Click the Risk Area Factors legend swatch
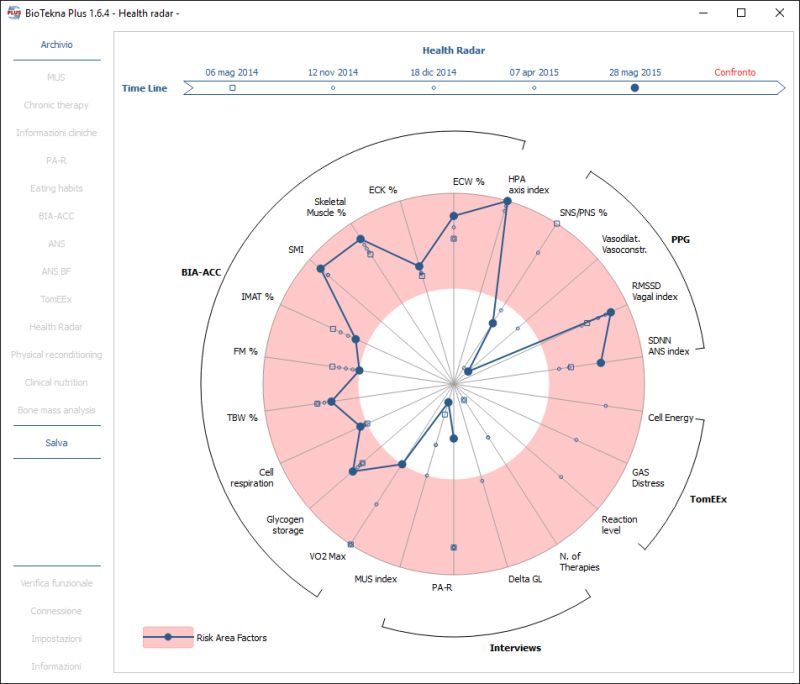 [168, 637]
